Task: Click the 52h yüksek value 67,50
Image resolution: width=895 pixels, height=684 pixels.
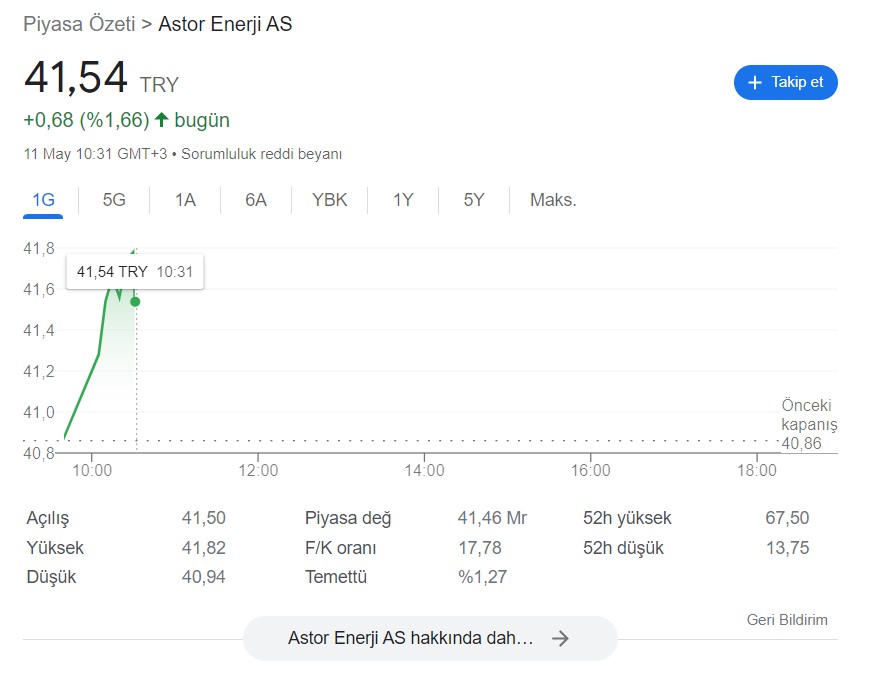Action: point(787,518)
